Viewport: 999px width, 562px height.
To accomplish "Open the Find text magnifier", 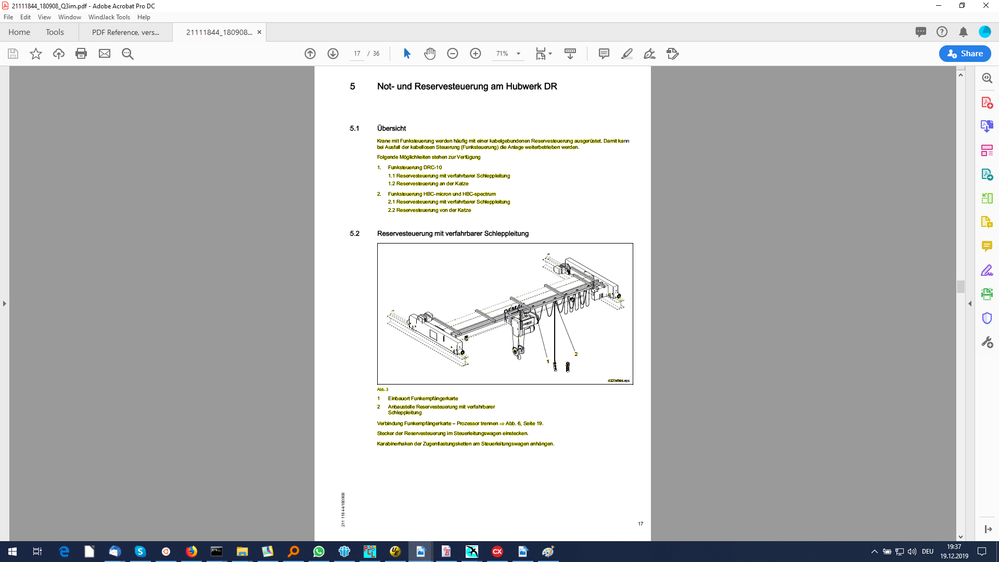I will (127, 54).
